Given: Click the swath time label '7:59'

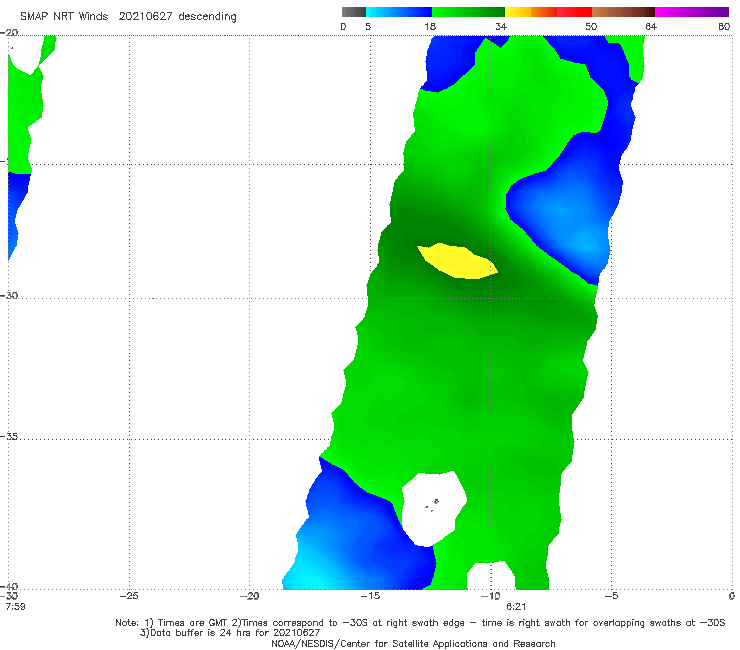Looking at the screenshot, I should tap(15, 607).
